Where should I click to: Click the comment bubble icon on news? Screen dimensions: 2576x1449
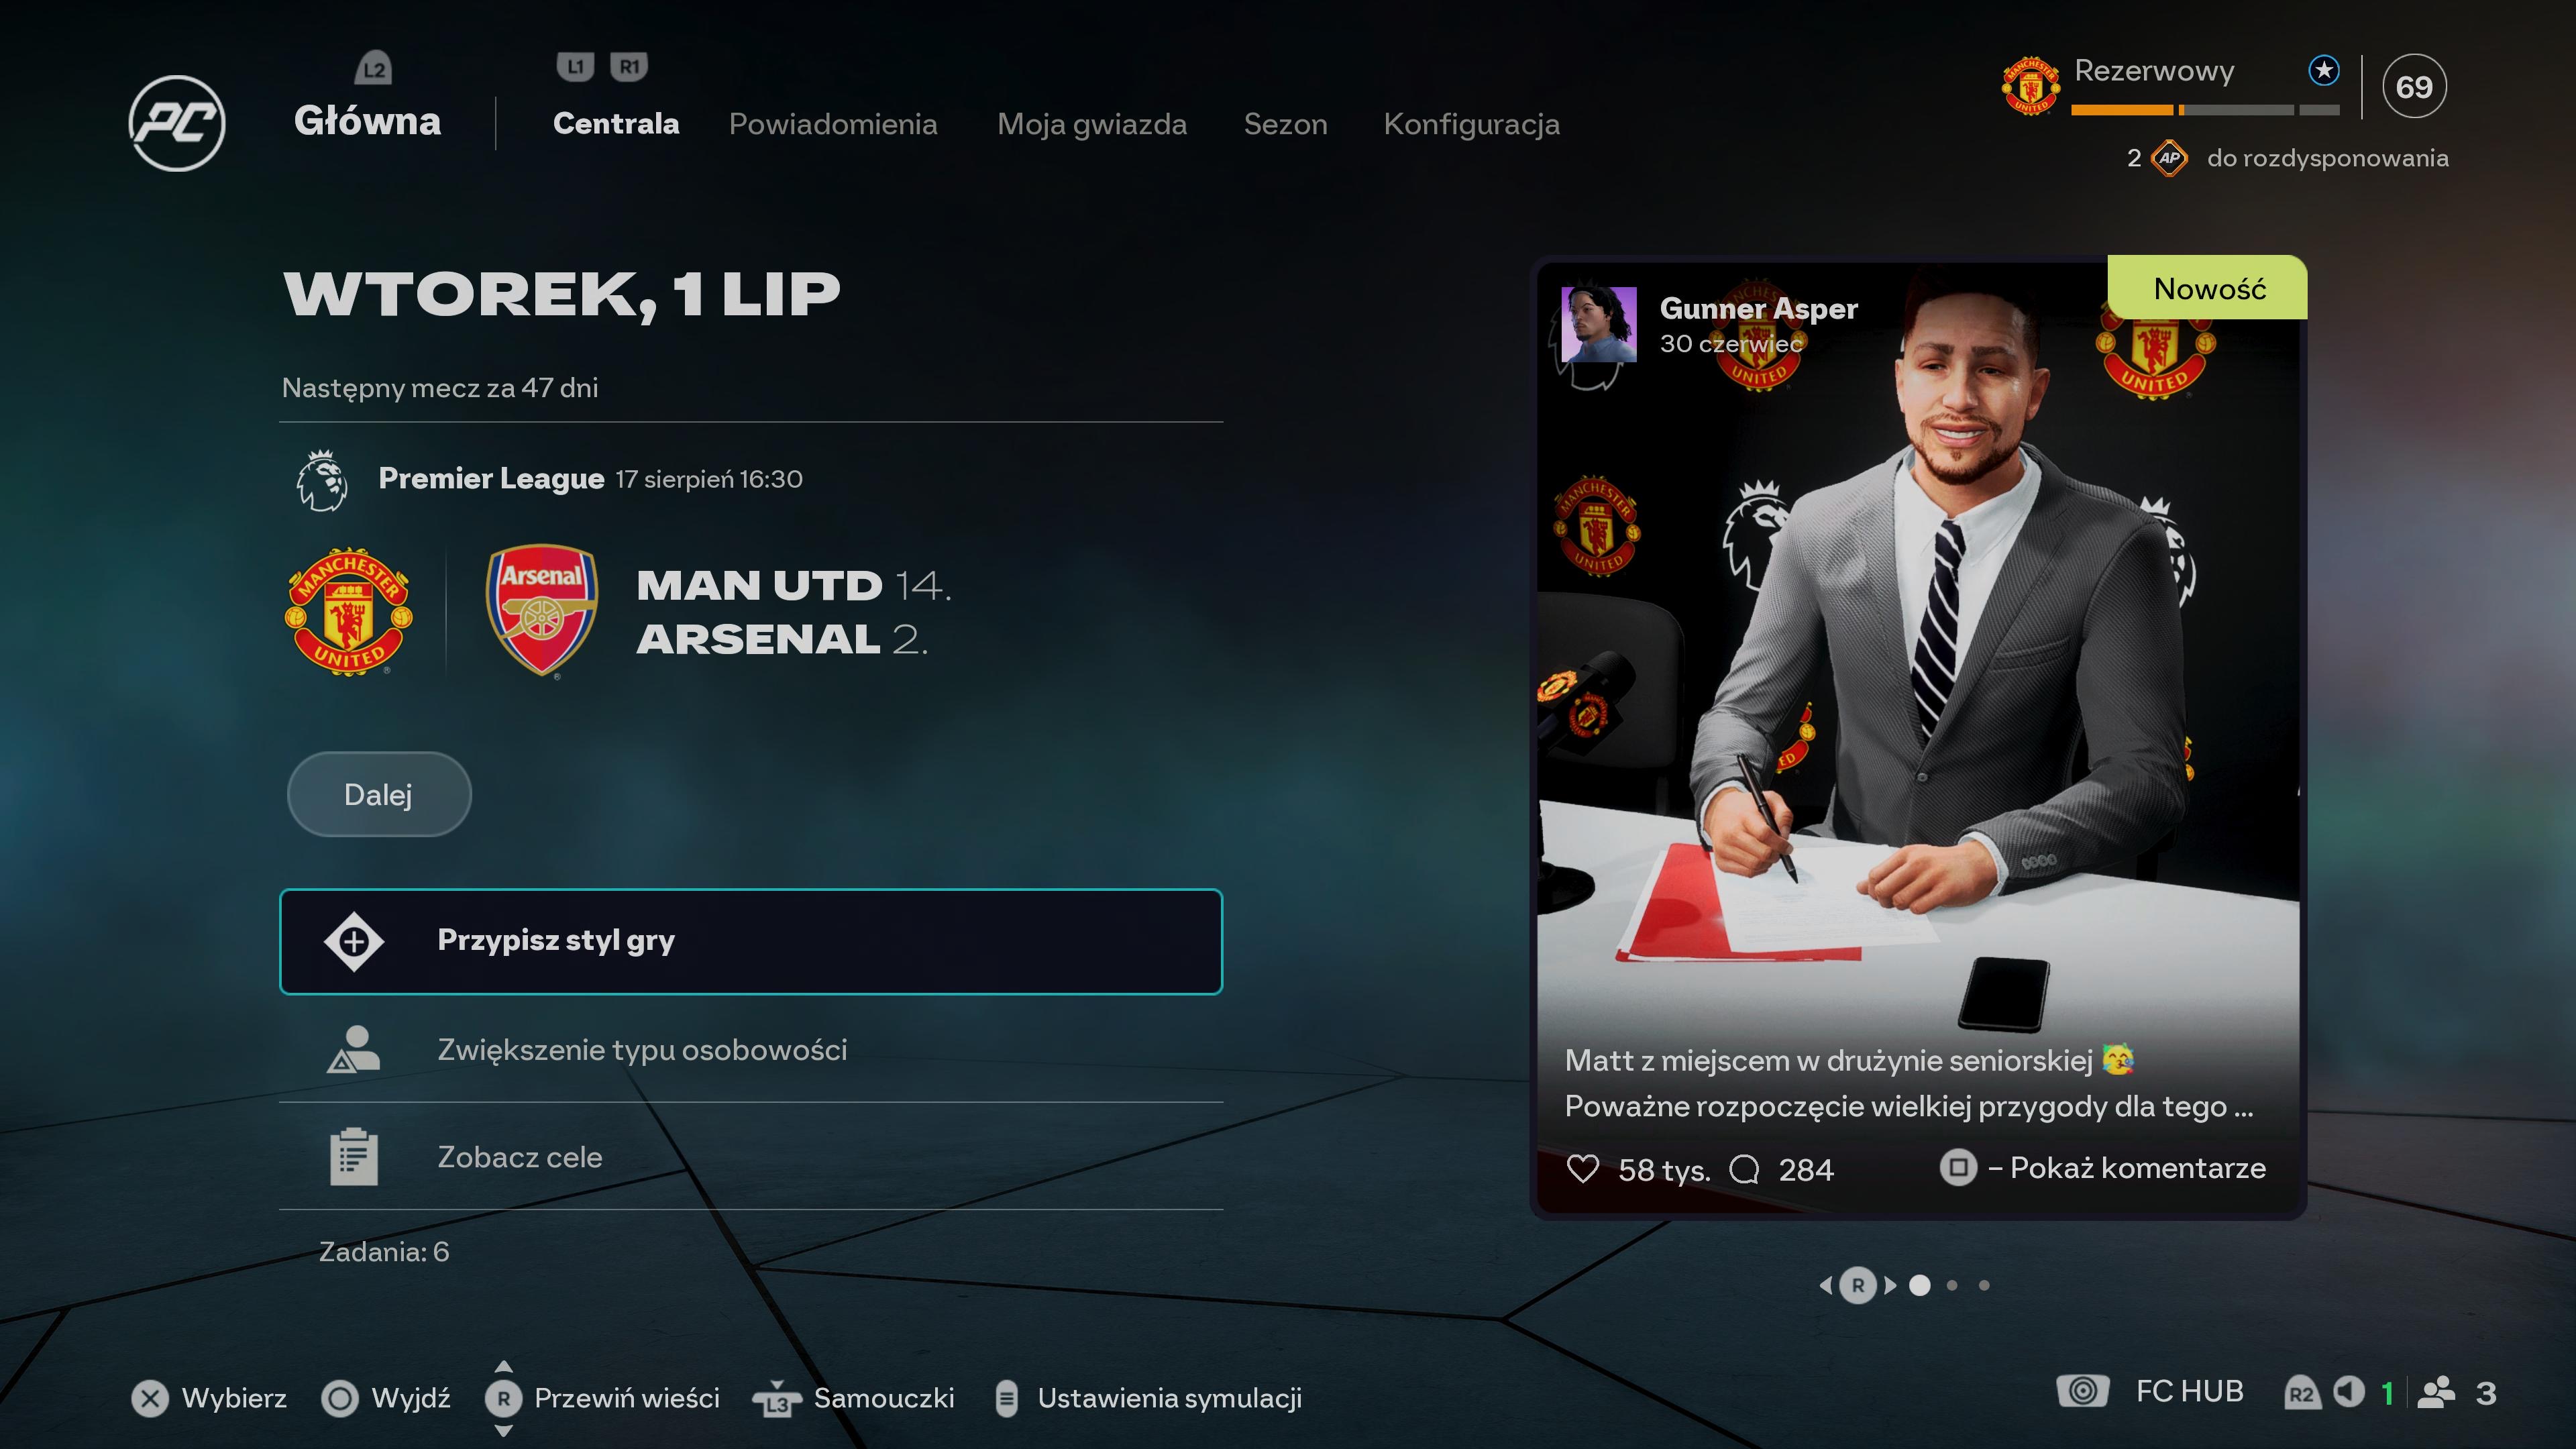[x=1744, y=1168]
